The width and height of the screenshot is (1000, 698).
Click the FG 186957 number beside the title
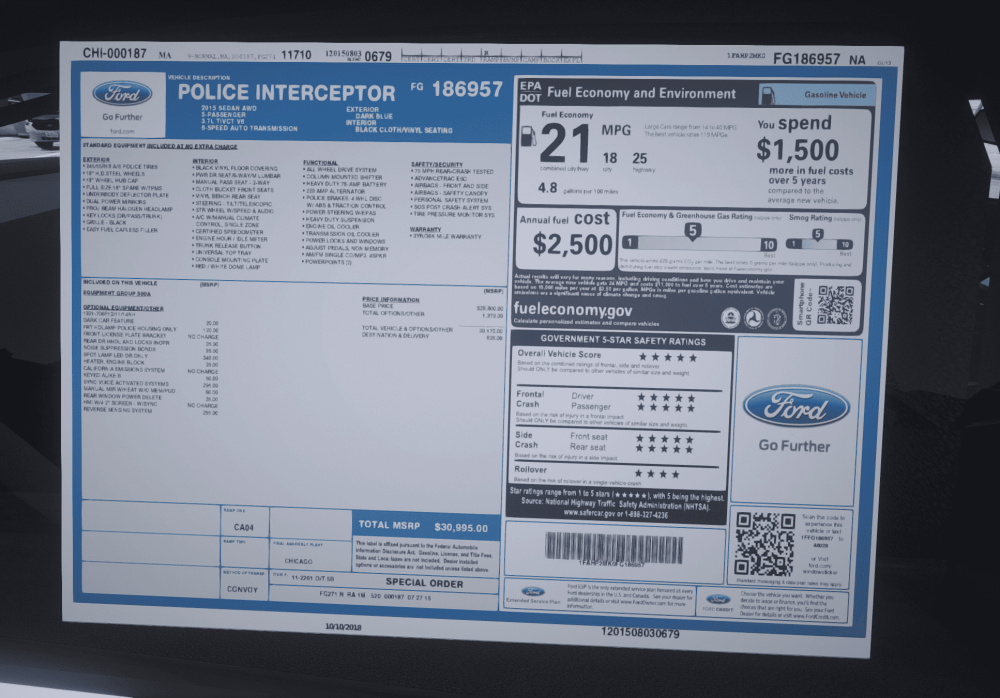click(457, 89)
